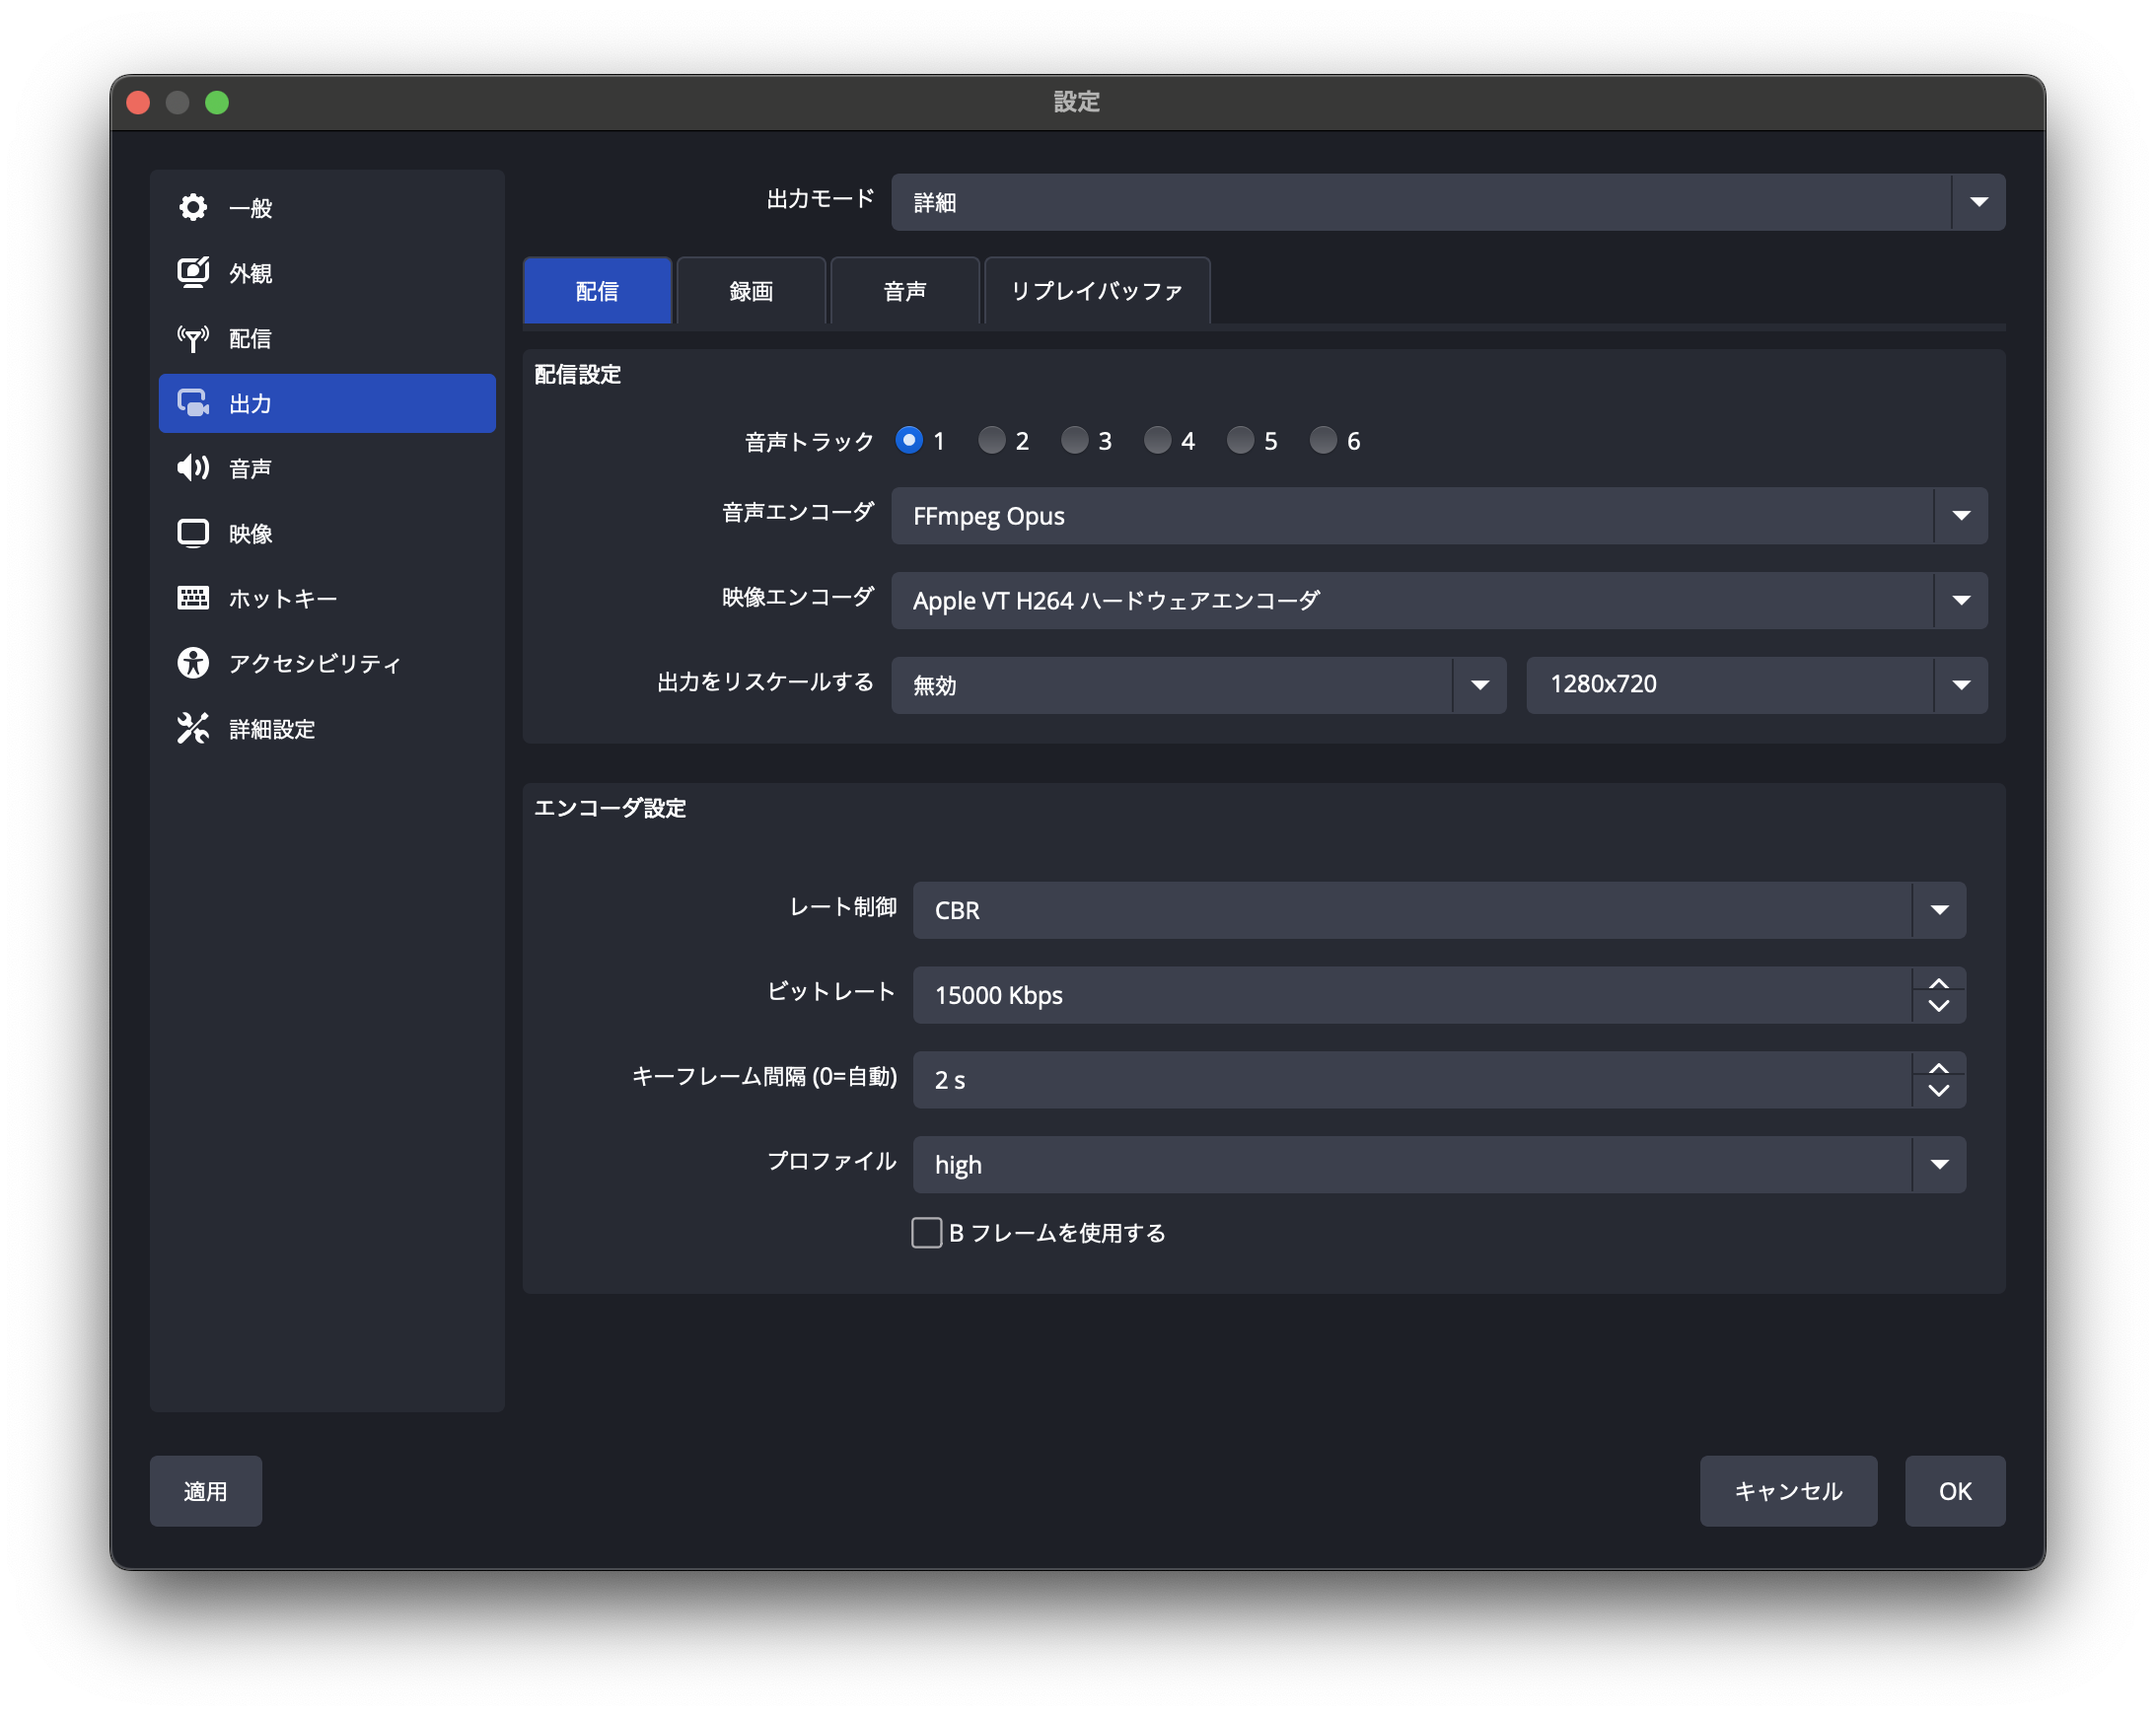The height and width of the screenshot is (1716, 2156).
Task: Click the 出力 (Output) settings icon
Action: (194, 402)
